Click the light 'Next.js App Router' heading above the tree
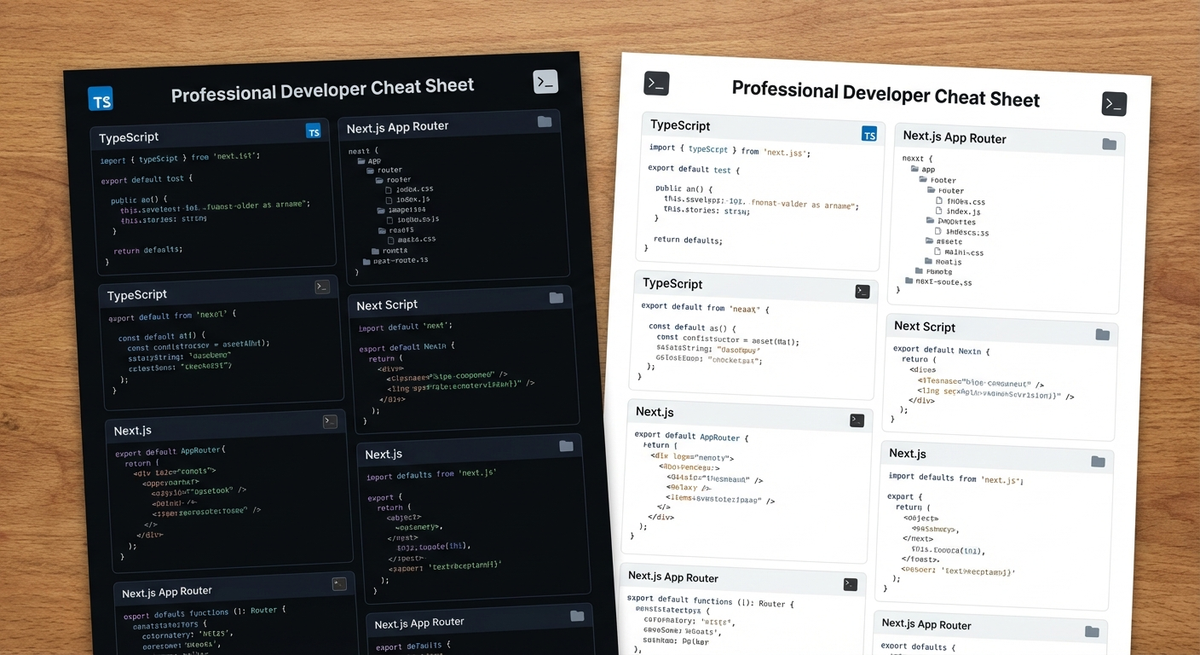Viewport: 1200px width, 655px height. pyautogui.click(x=954, y=137)
